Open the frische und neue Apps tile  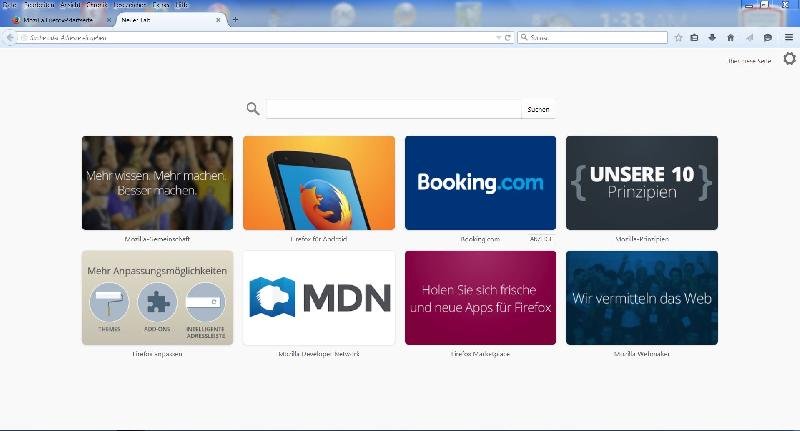point(480,298)
